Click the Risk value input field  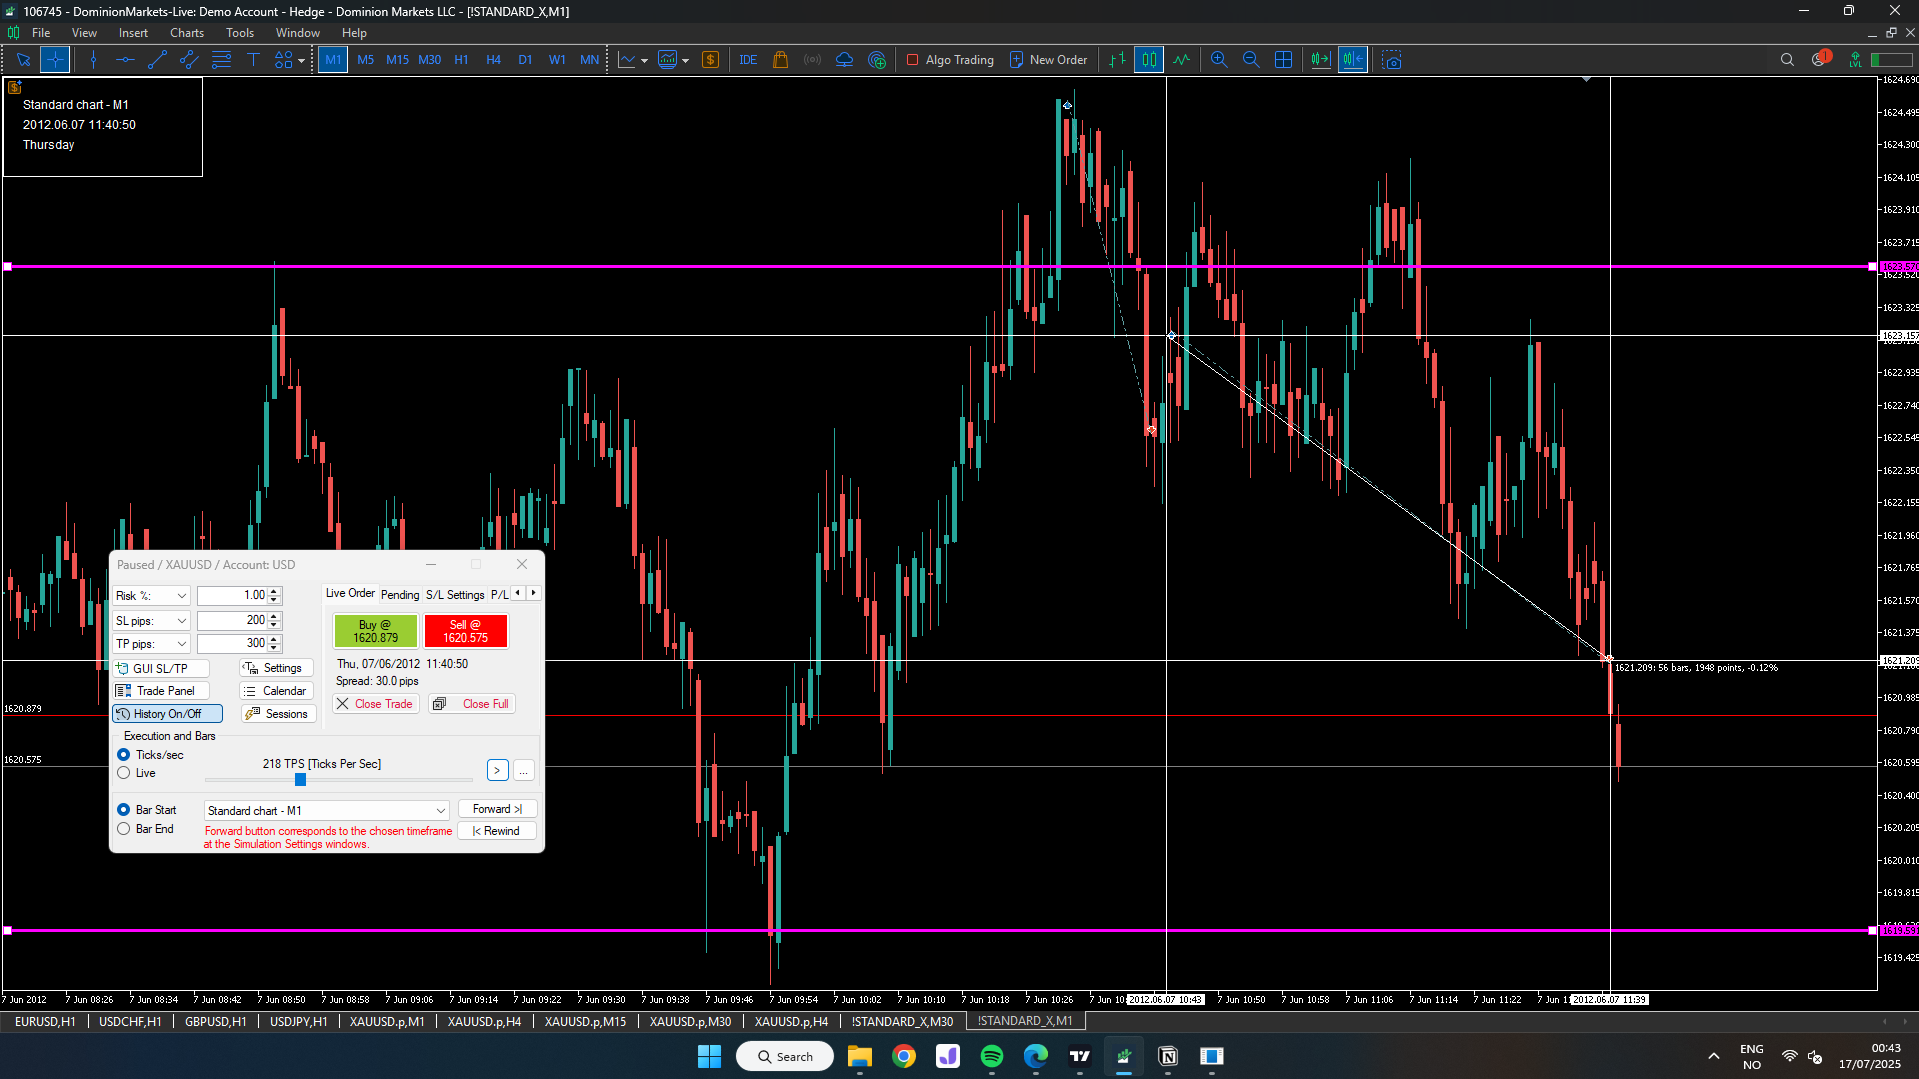(x=233, y=596)
